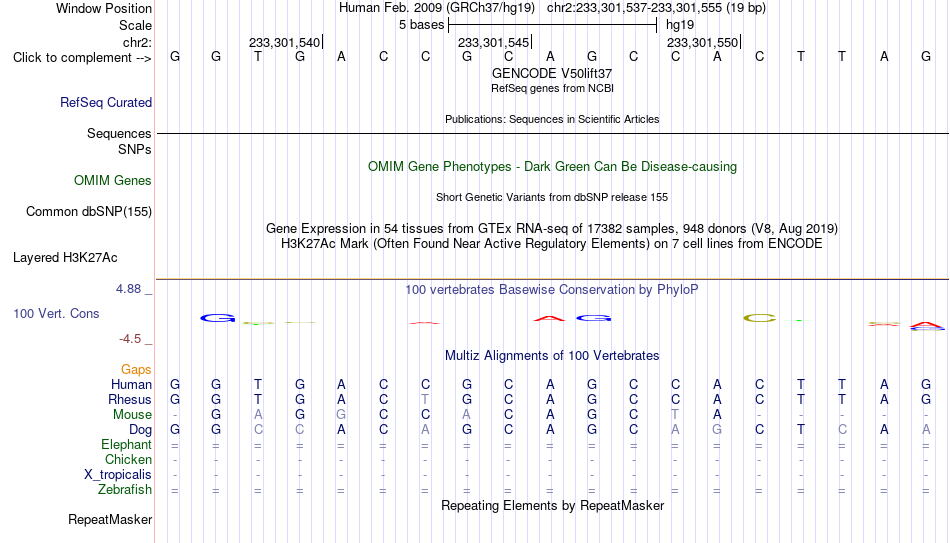The height and width of the screenshot is (543, 950).
Task: Open the 100 Vert. Cons track settings
Action: pyautogui.click(x=56, y=313)
